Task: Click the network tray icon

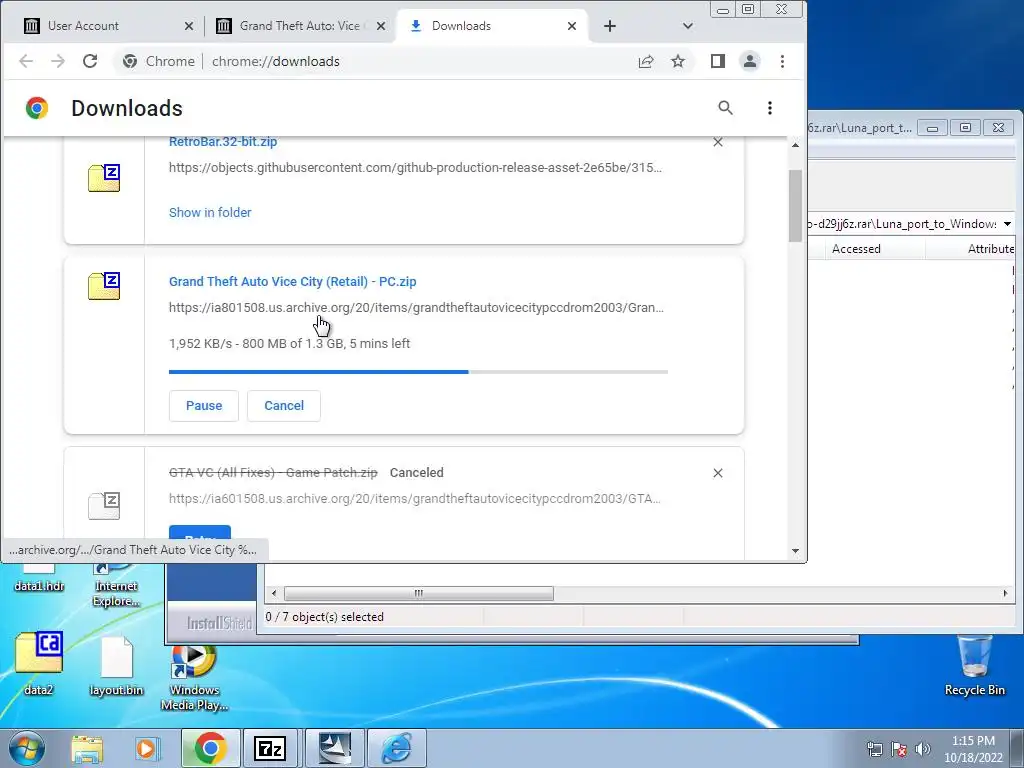Action: coord(874,749)
